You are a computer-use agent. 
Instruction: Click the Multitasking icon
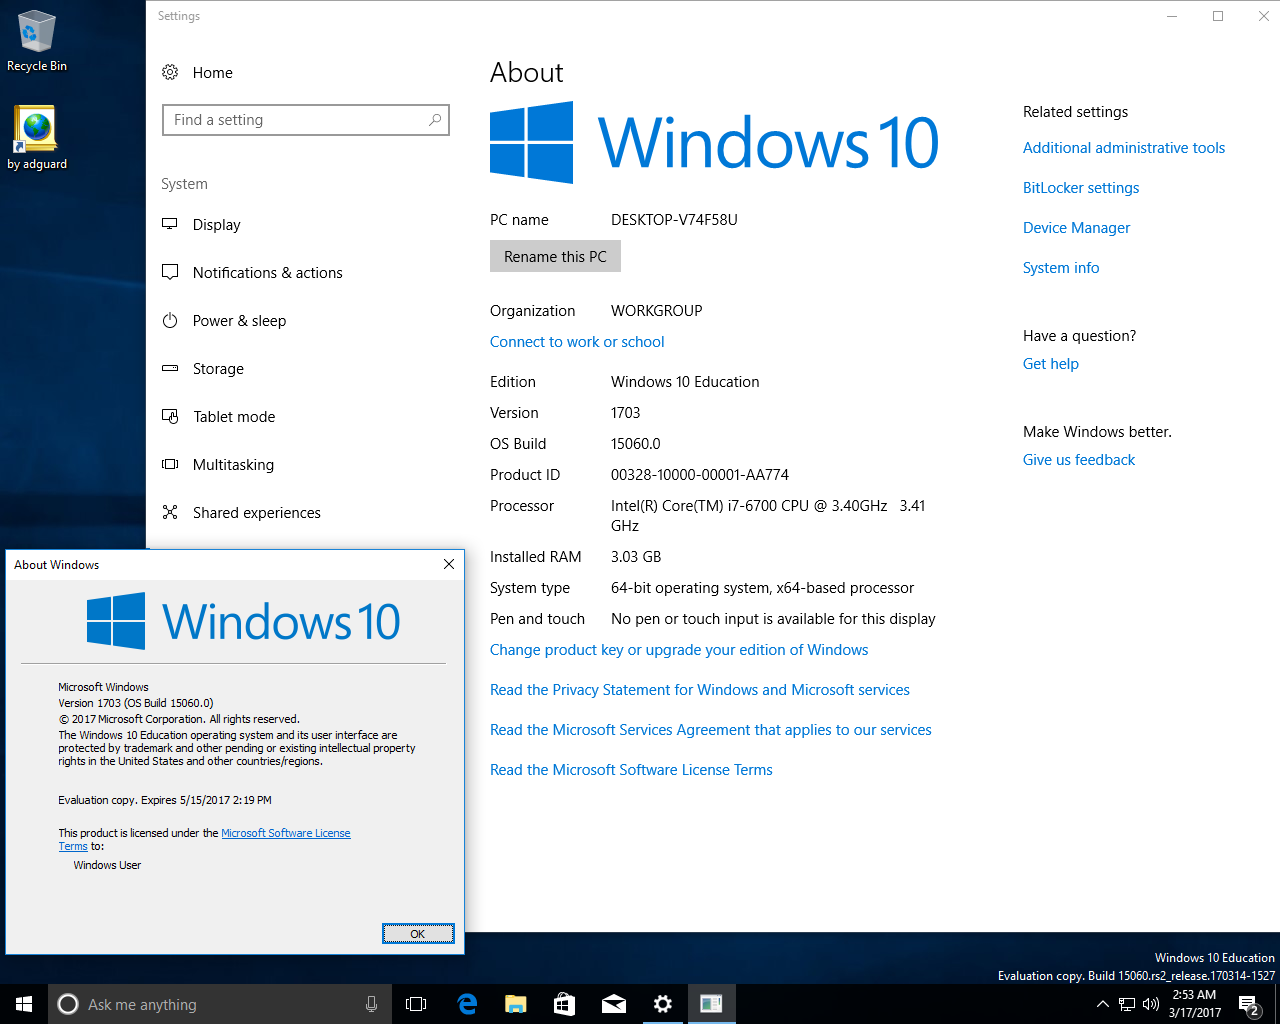coord(170,464)
